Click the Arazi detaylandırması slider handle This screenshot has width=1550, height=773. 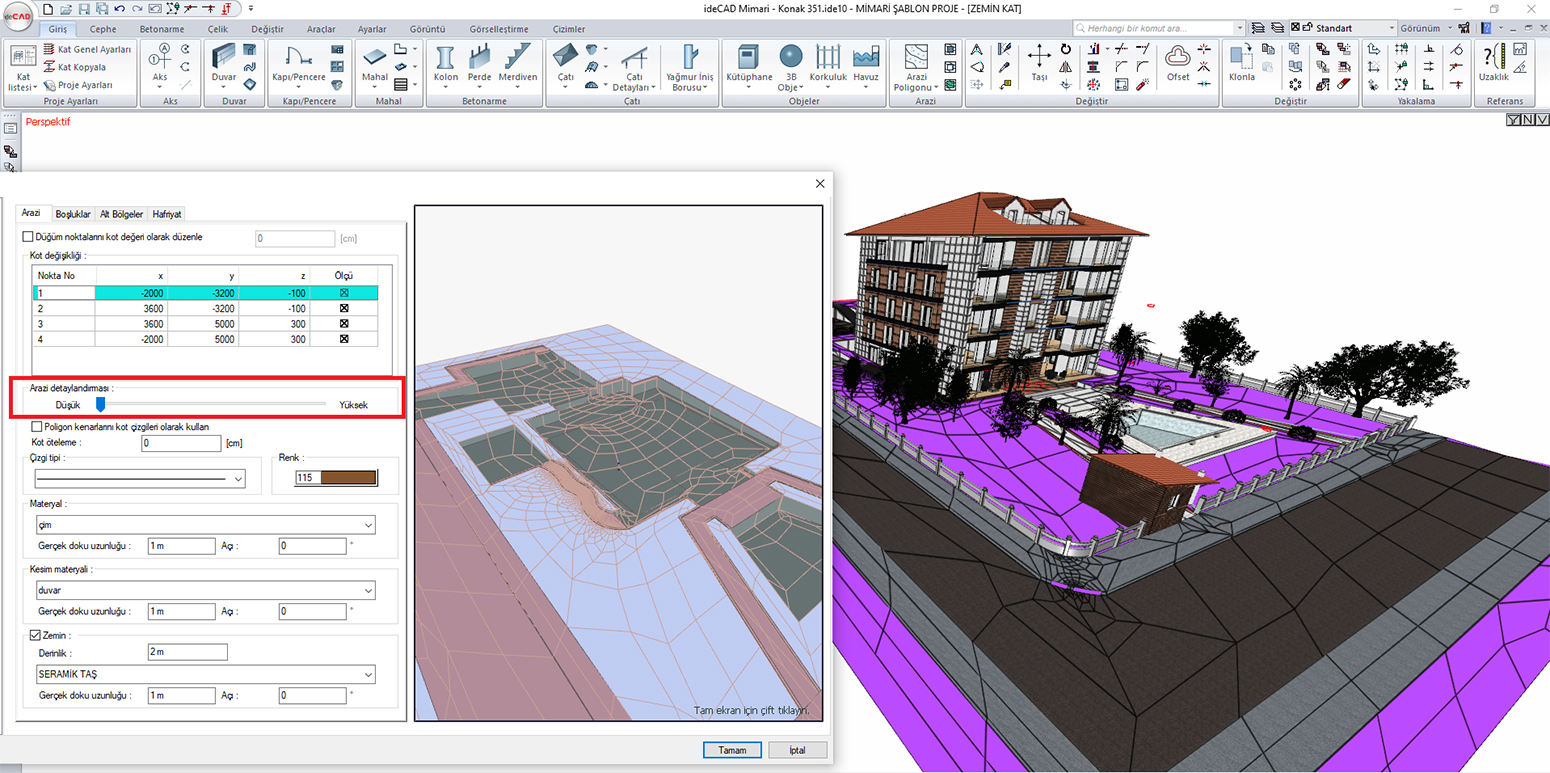coord(100,404)
